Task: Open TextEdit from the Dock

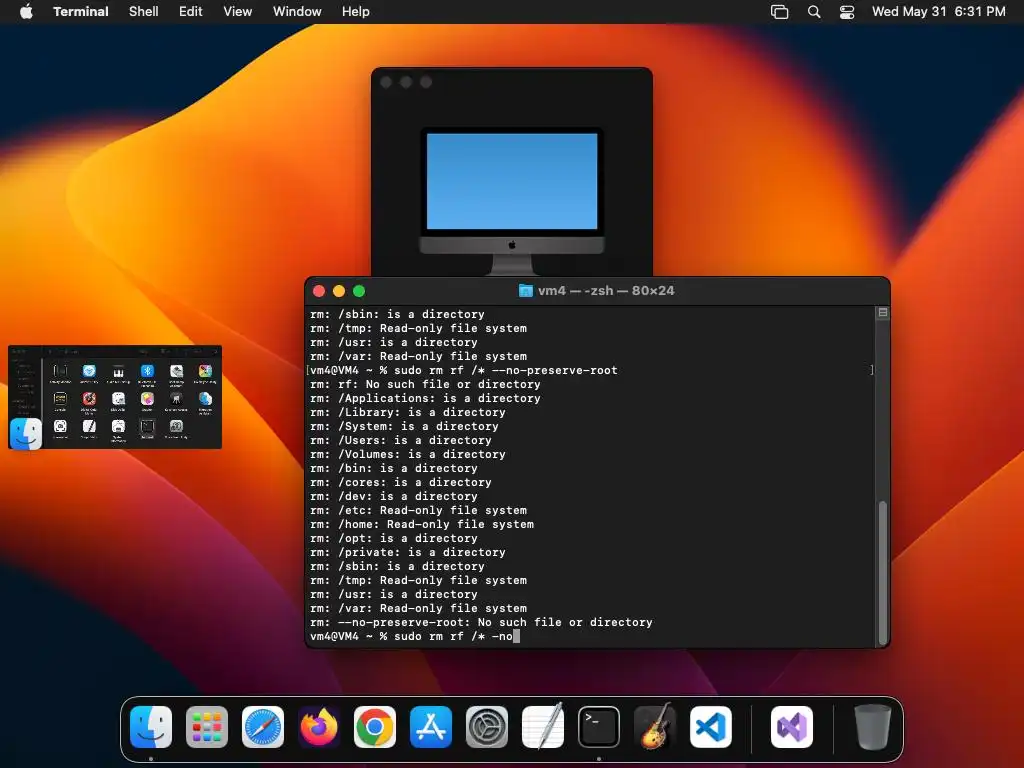Action: (x=543, y=727)
